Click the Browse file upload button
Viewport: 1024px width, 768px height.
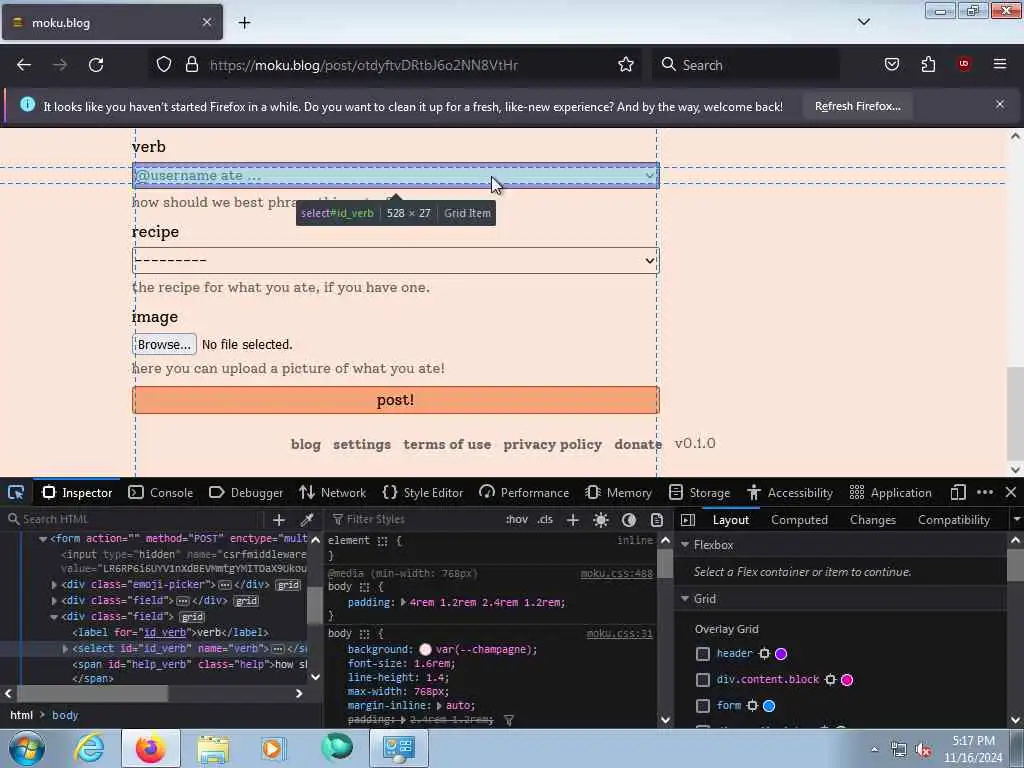tap(164, 344)
